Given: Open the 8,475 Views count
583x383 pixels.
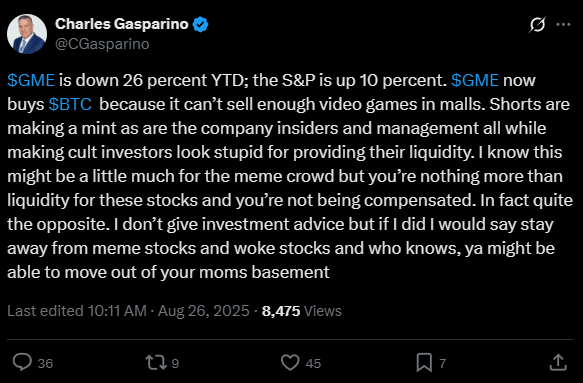Looking at the screenshot, I should 302,311.
